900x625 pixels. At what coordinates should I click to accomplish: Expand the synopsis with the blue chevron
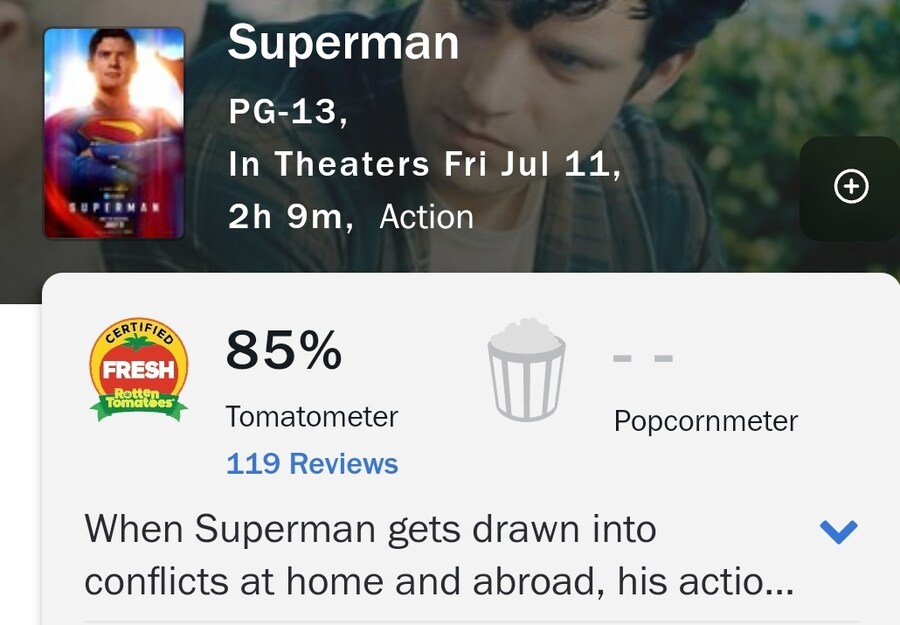(839, 531)
